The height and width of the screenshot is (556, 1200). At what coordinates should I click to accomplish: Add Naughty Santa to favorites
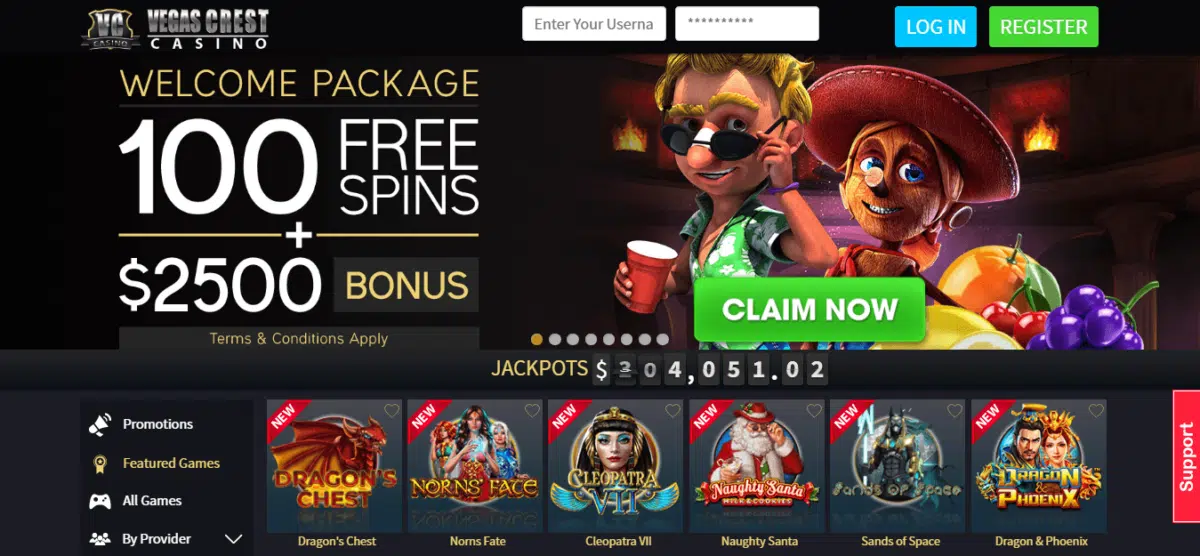click(x=815, y=411)
